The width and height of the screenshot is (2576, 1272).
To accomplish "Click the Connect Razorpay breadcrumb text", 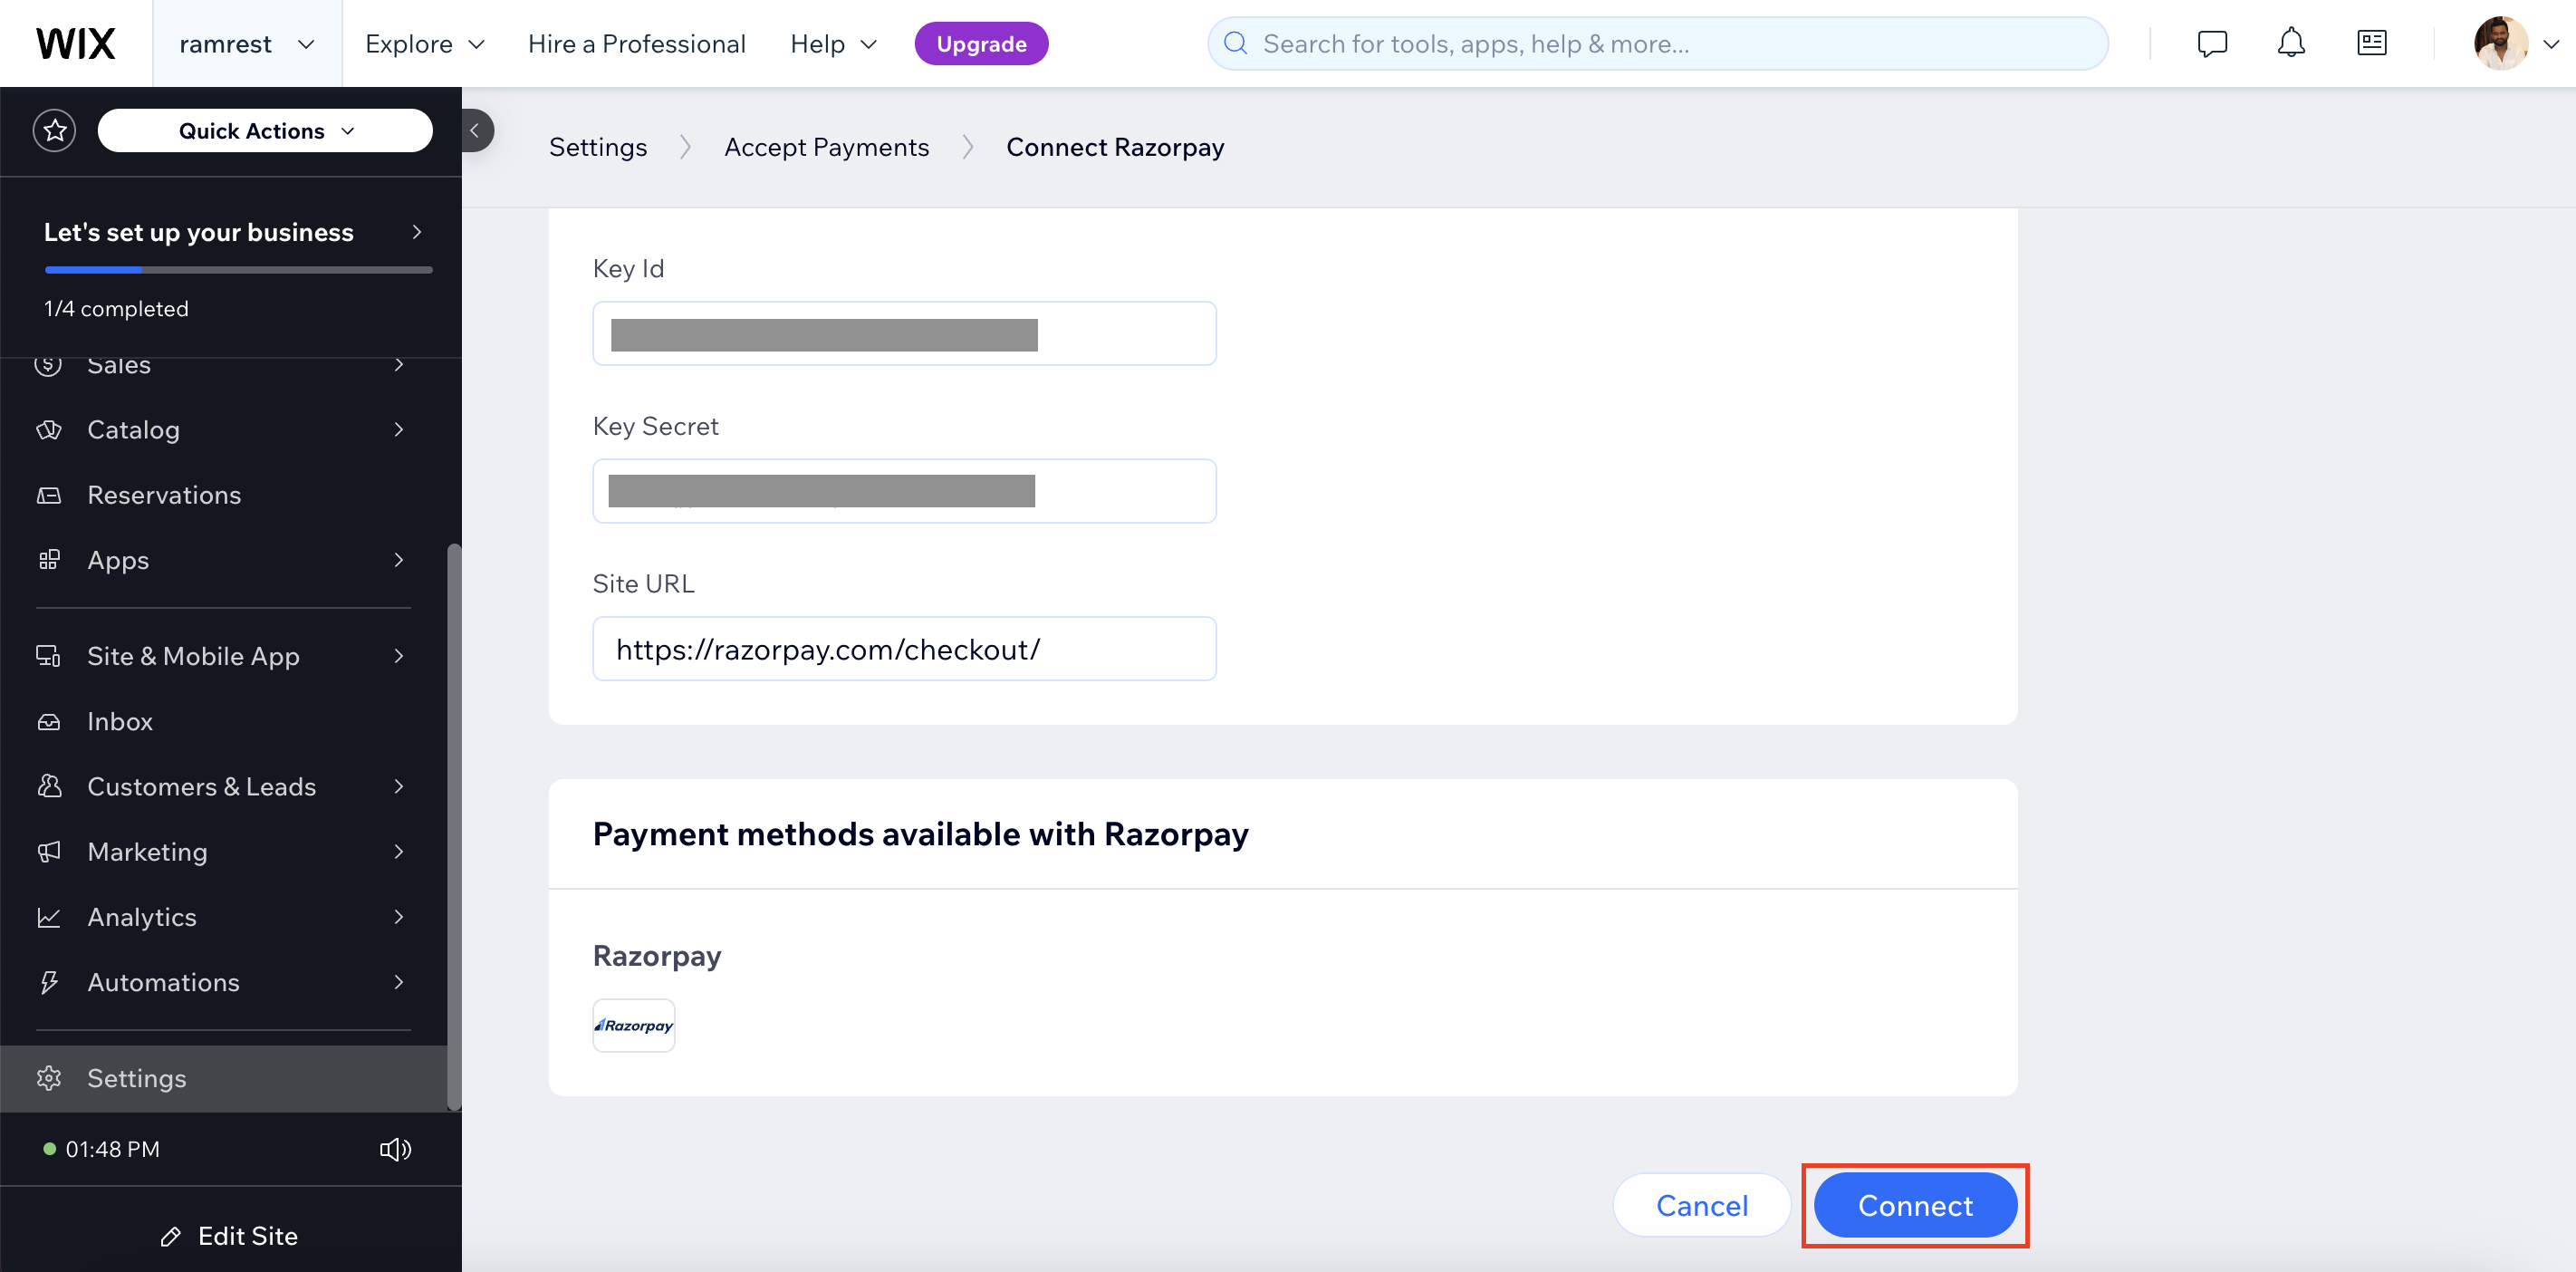I will click(1115, 147).
